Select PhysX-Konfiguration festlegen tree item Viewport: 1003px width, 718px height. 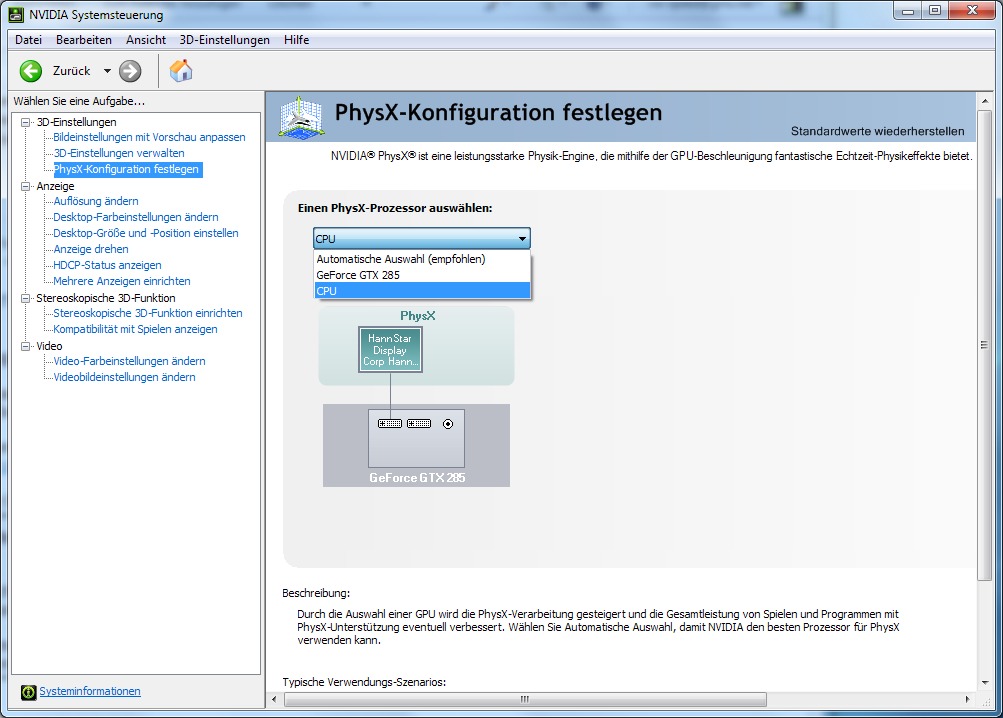point(126,169)
